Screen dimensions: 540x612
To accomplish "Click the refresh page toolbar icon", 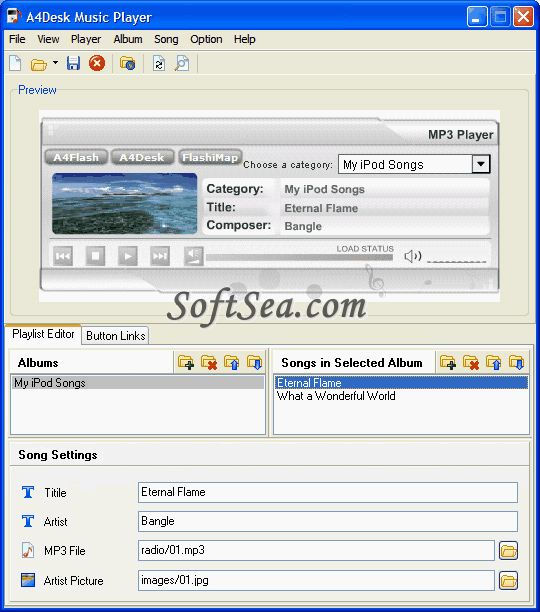I will [x=159, y=64].
